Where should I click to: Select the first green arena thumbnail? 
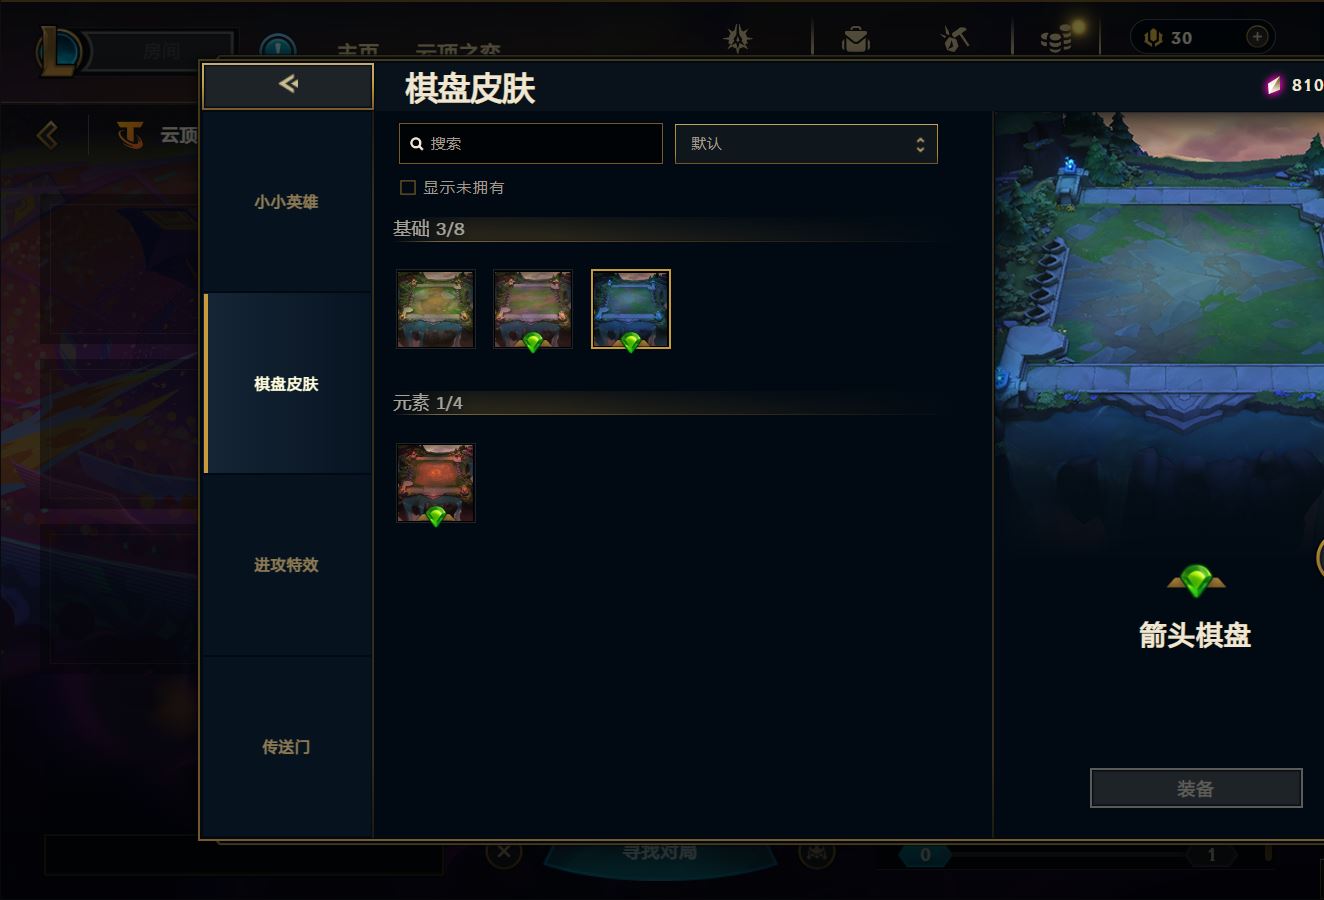click(435, 309)
